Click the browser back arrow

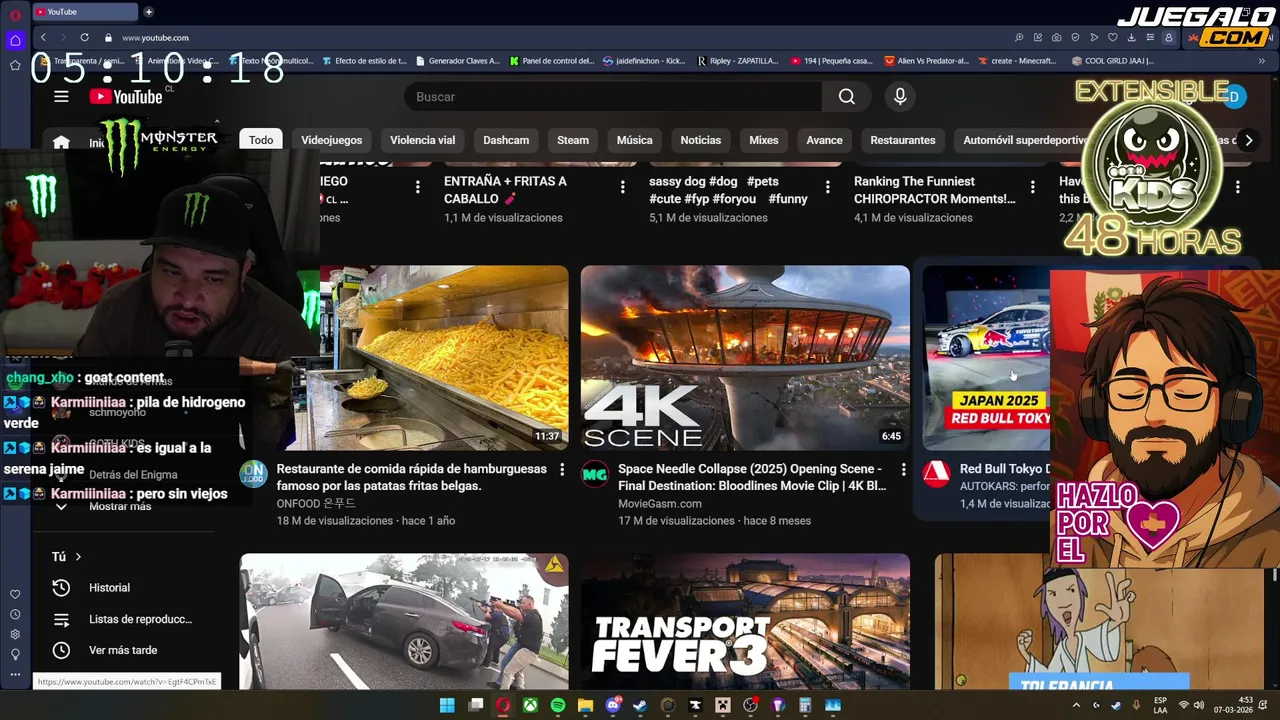43,37
